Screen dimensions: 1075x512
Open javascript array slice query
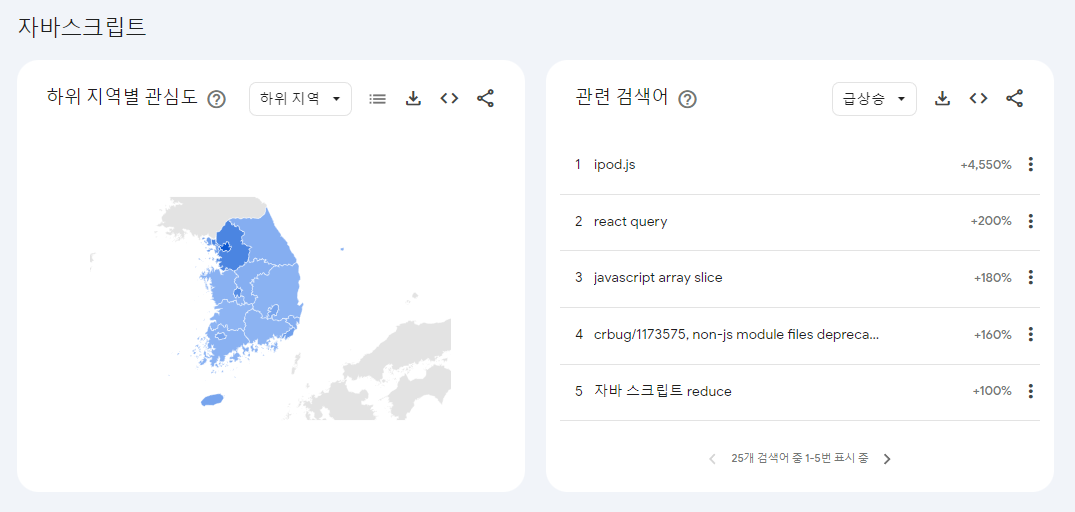(658, 278)
